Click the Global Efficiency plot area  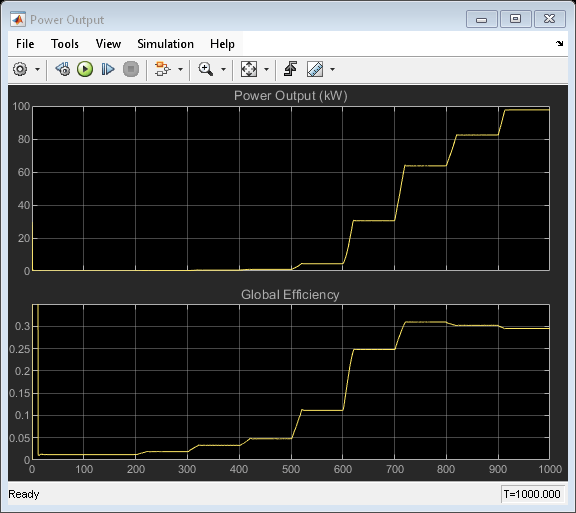point(291,382)
